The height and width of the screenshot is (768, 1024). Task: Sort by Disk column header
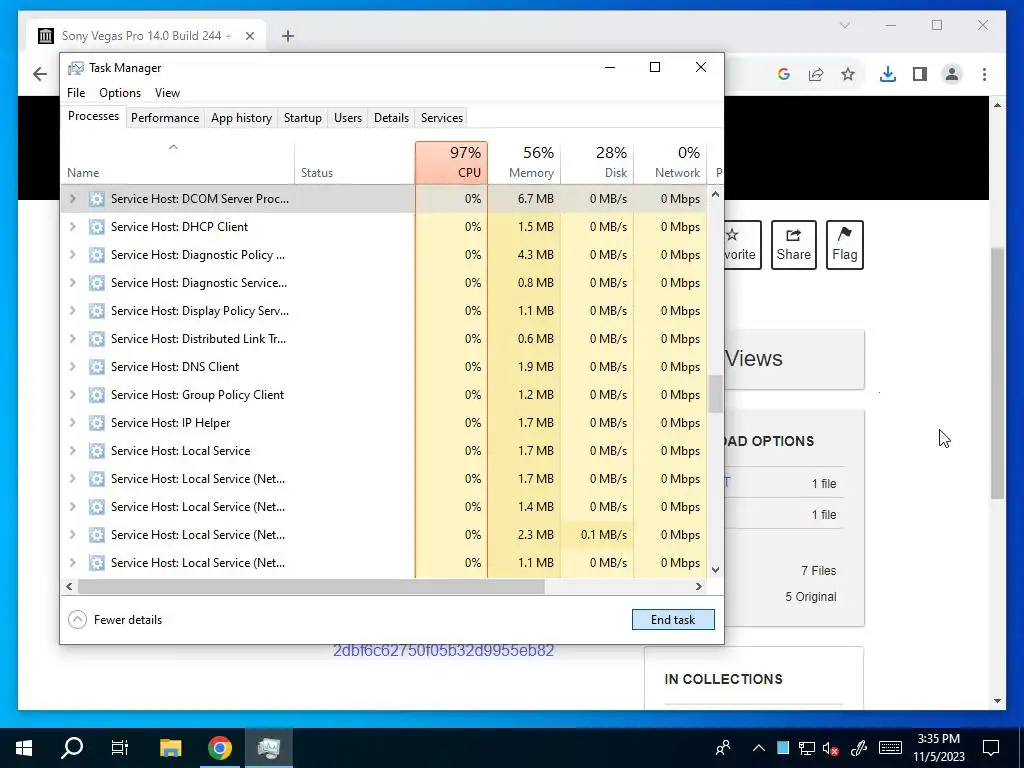pyautogui.click(x=597, y=162)
